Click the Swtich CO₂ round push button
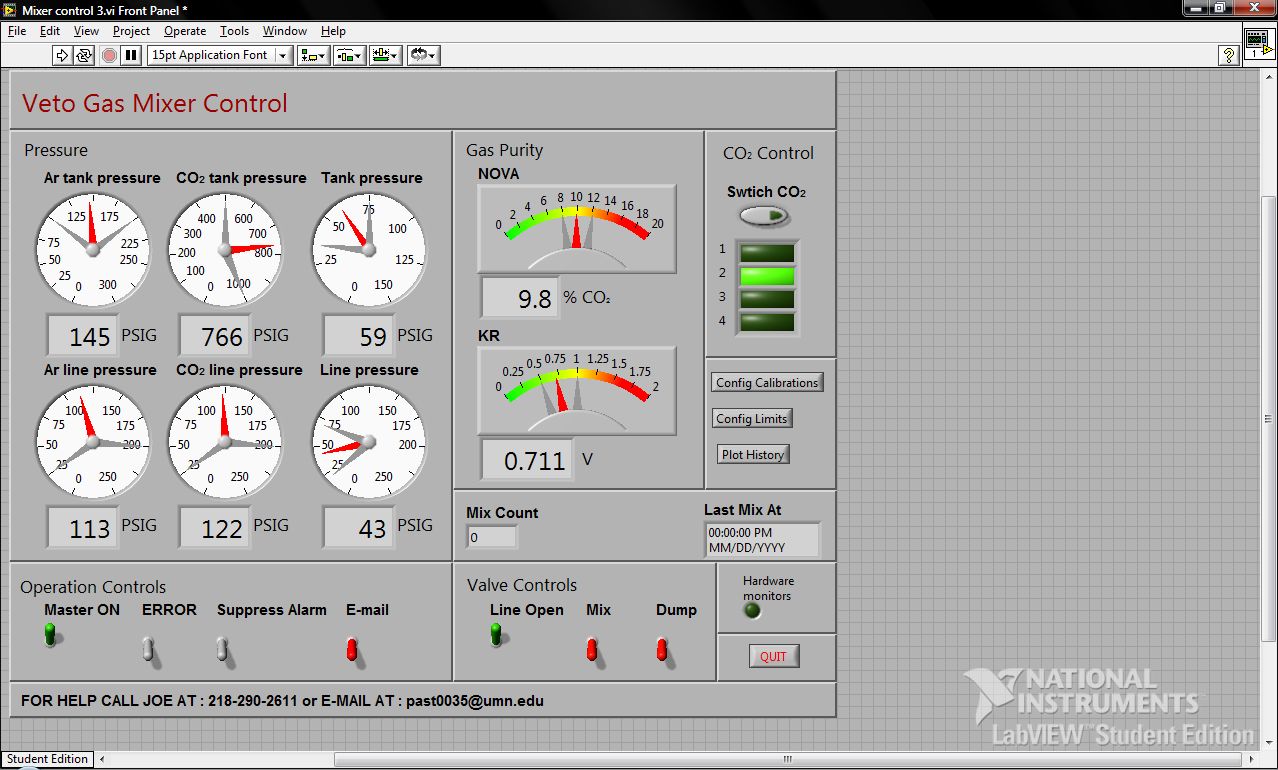The image size is (1278, 770). click(765, 215)
